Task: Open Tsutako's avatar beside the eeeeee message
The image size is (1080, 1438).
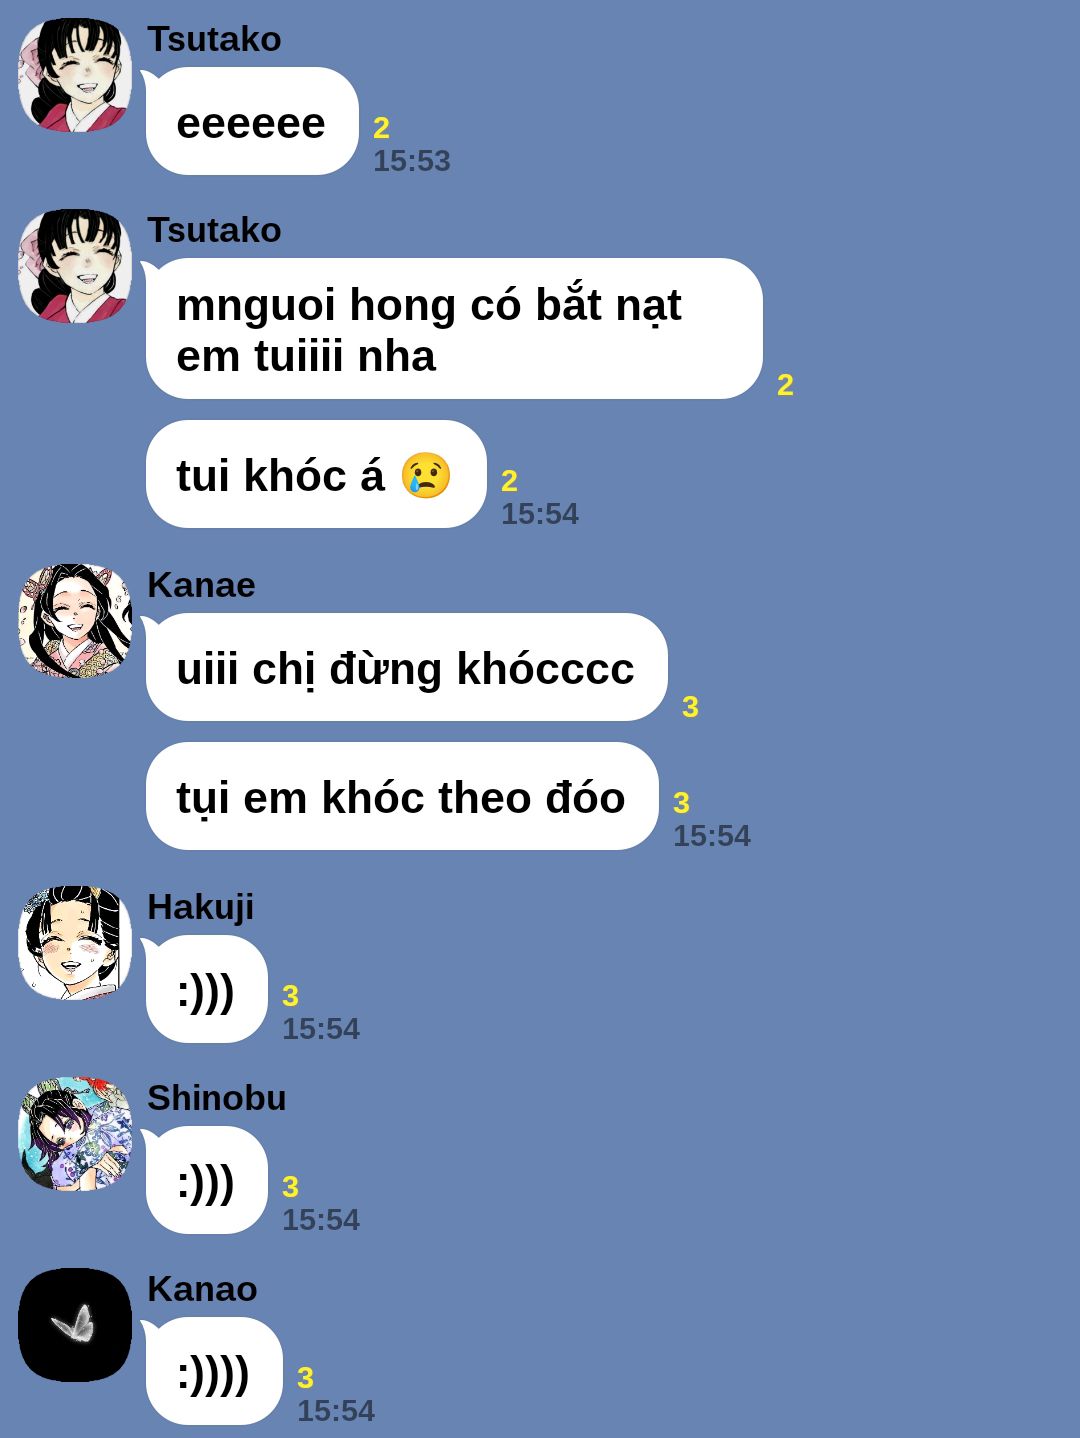Action: pyautogui.click(x=75, y=75)
